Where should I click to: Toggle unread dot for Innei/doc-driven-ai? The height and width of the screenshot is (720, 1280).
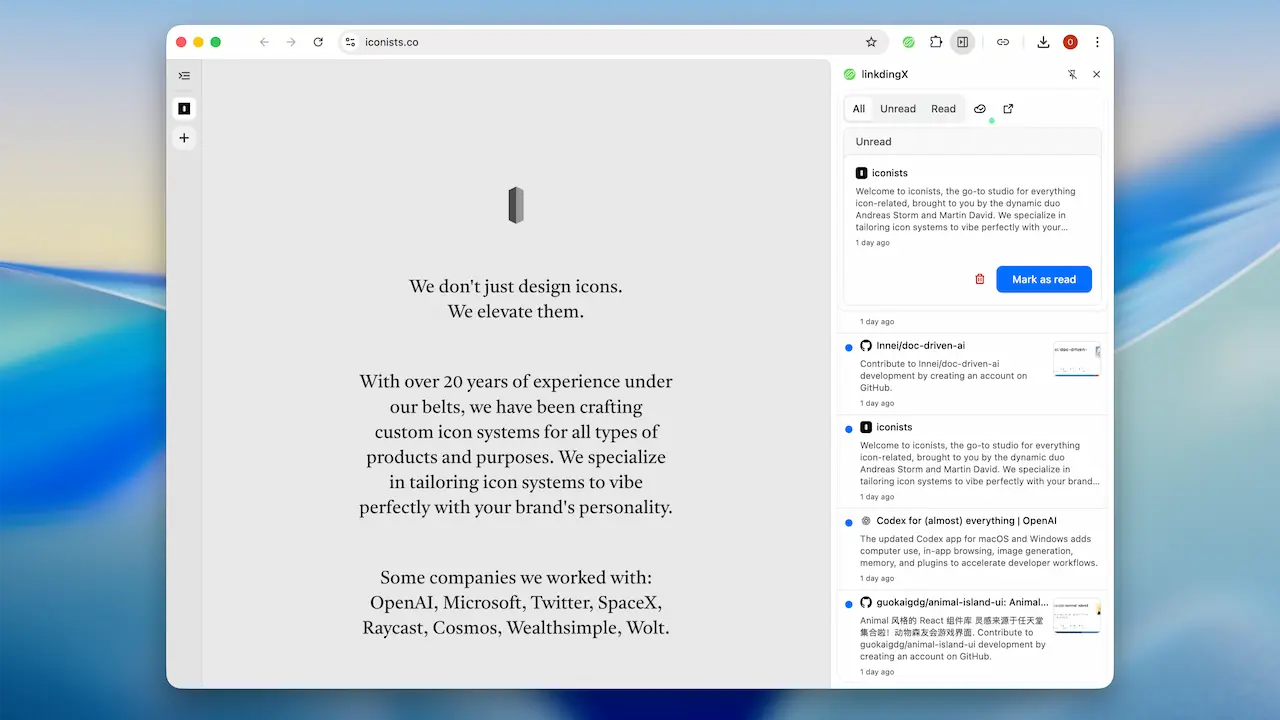[x=849, y=347]
